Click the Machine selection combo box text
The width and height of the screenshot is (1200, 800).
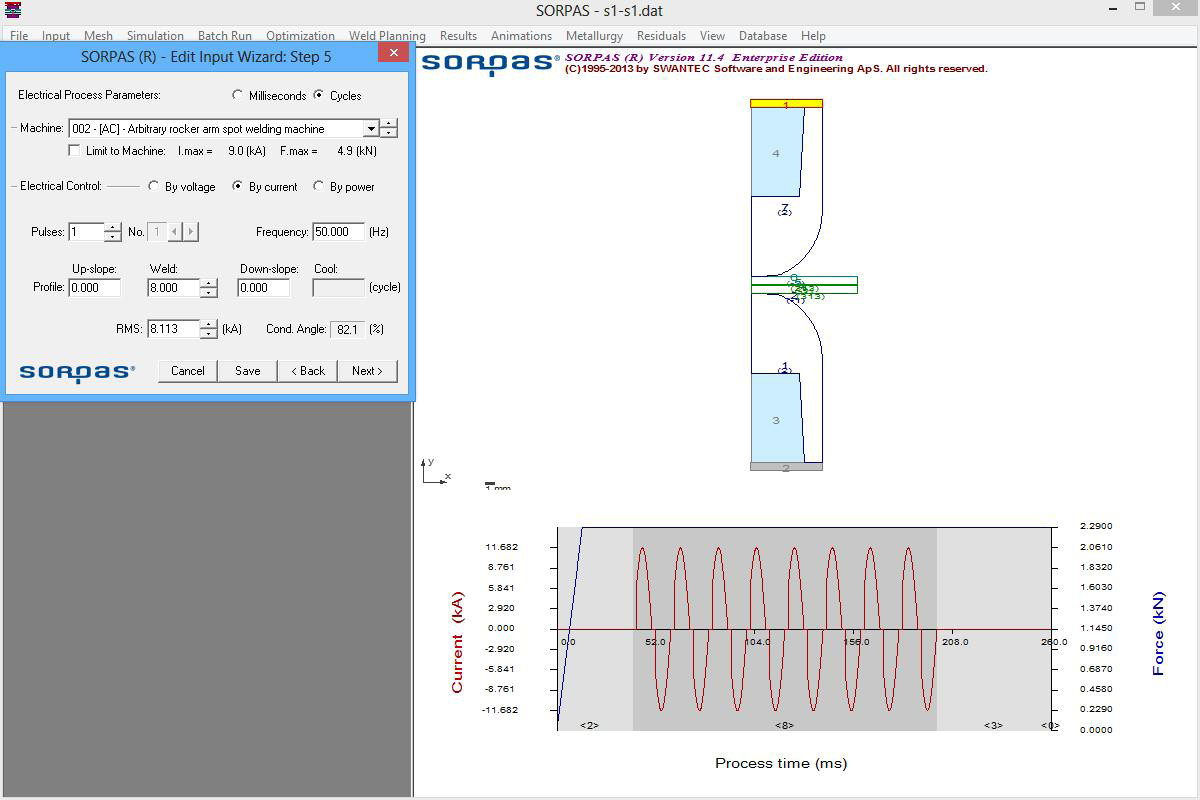pos(216,129)
